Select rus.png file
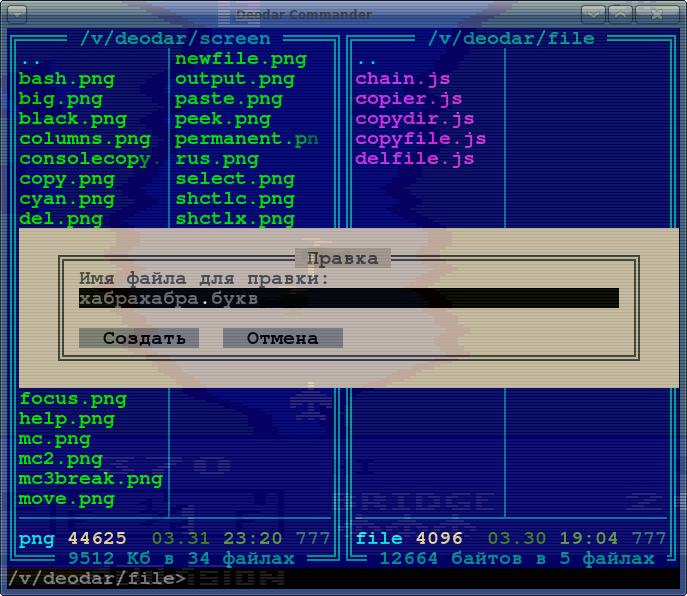Image resolution: width=687 pixels, height=596 pixels. click(217, 159)
